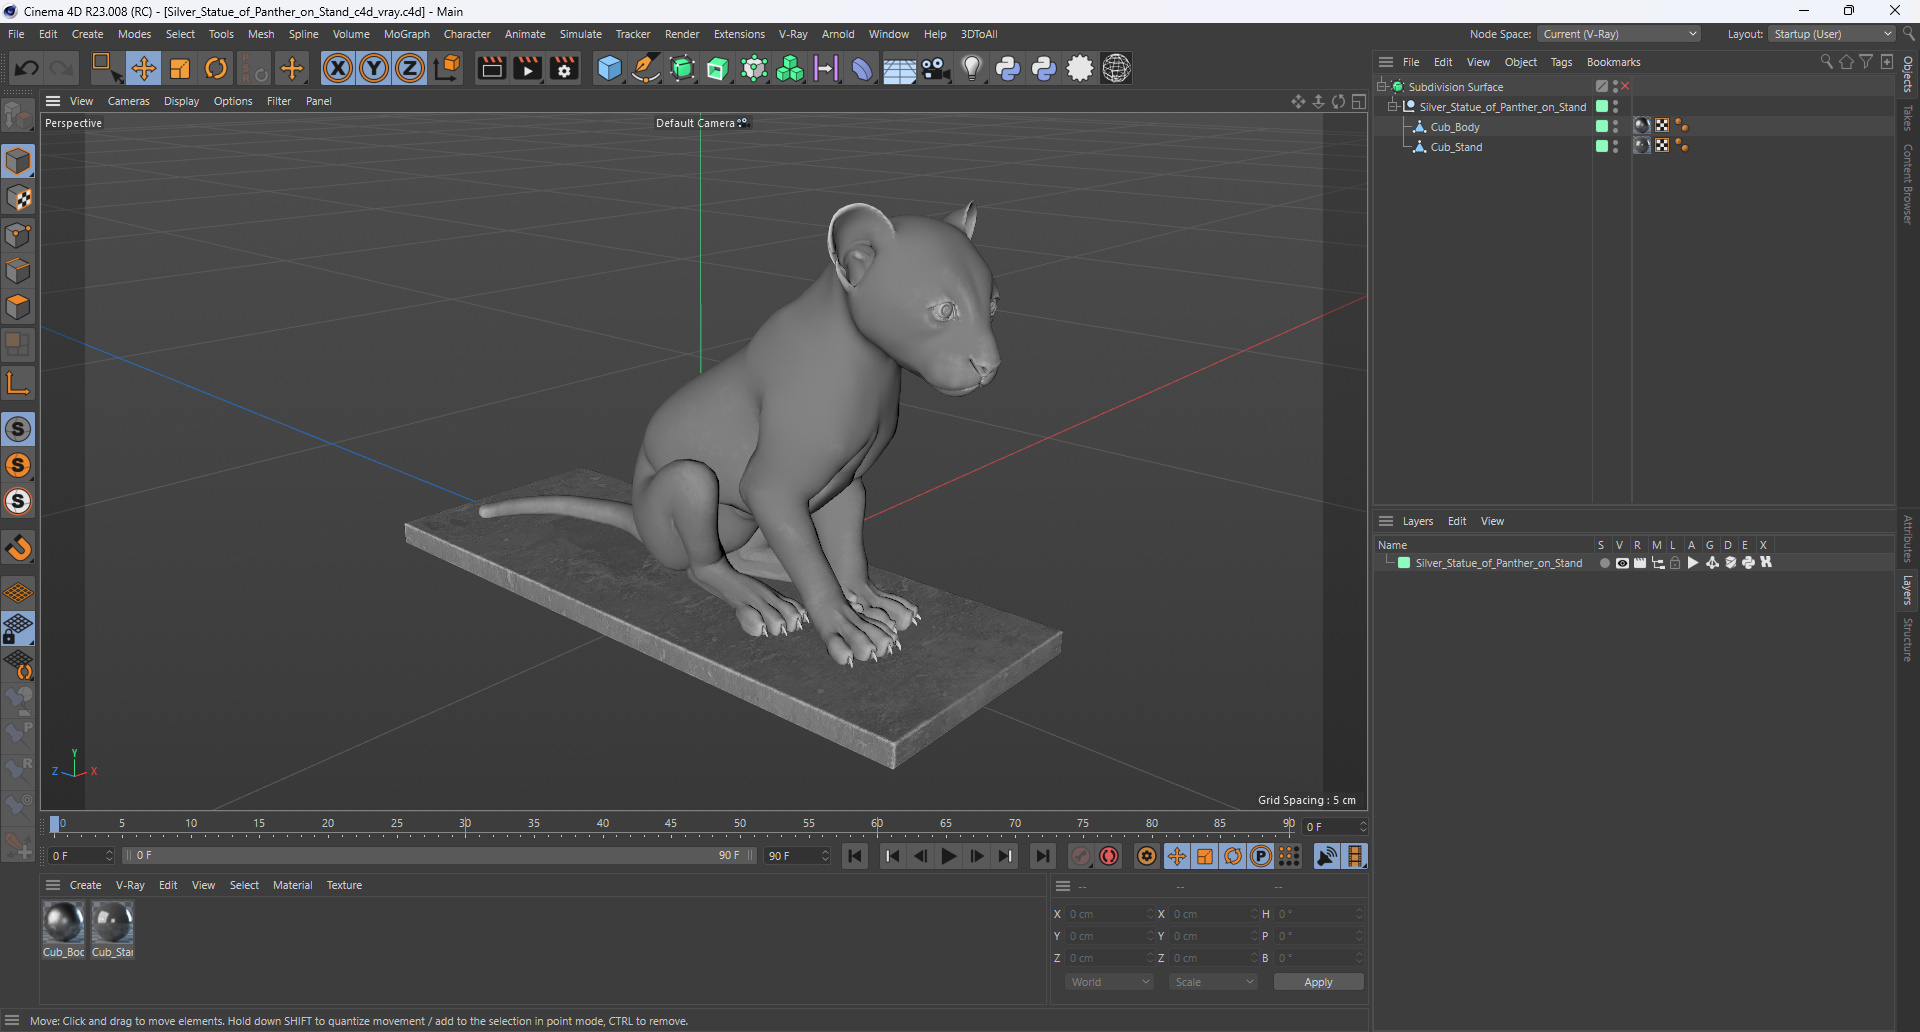Switch to Texture mode checkered cube

[x=18, y=198]
